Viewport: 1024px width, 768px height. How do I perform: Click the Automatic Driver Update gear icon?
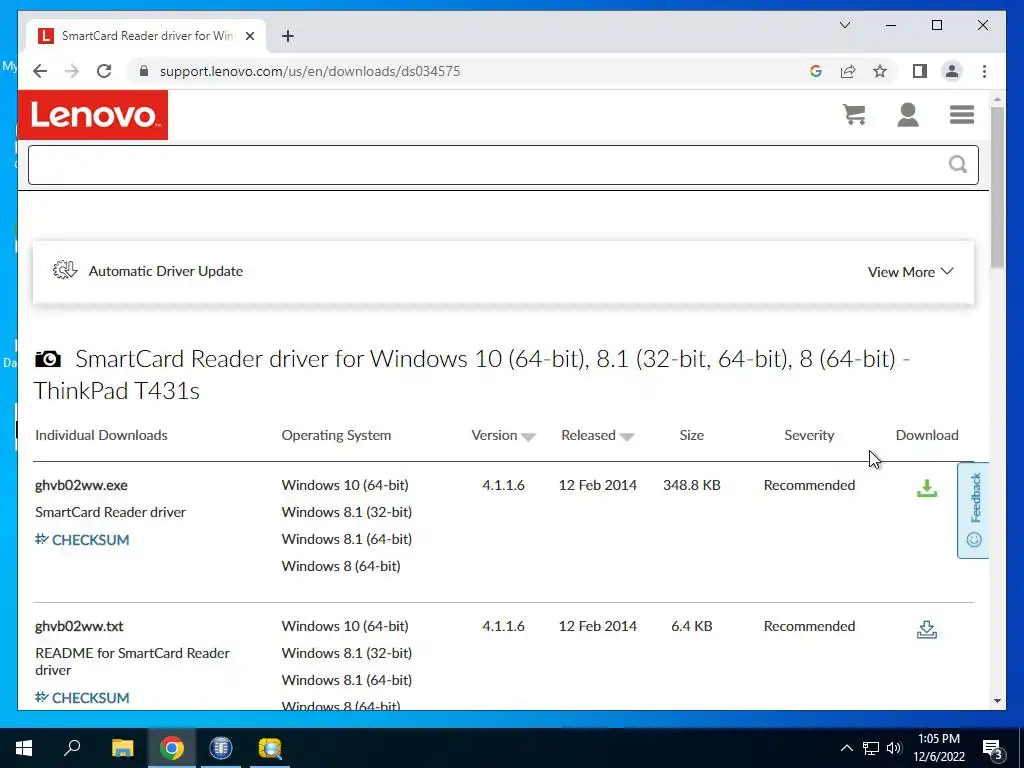[65, 270]
